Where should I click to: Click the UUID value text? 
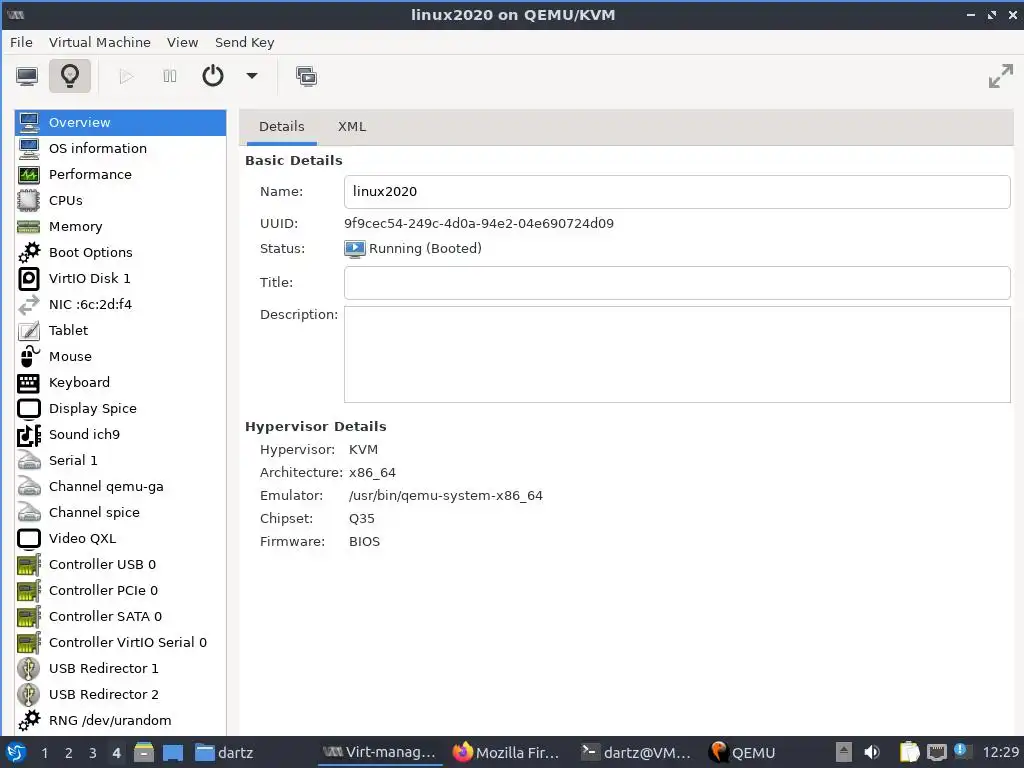pyautogui.click(x=479, y=223)
